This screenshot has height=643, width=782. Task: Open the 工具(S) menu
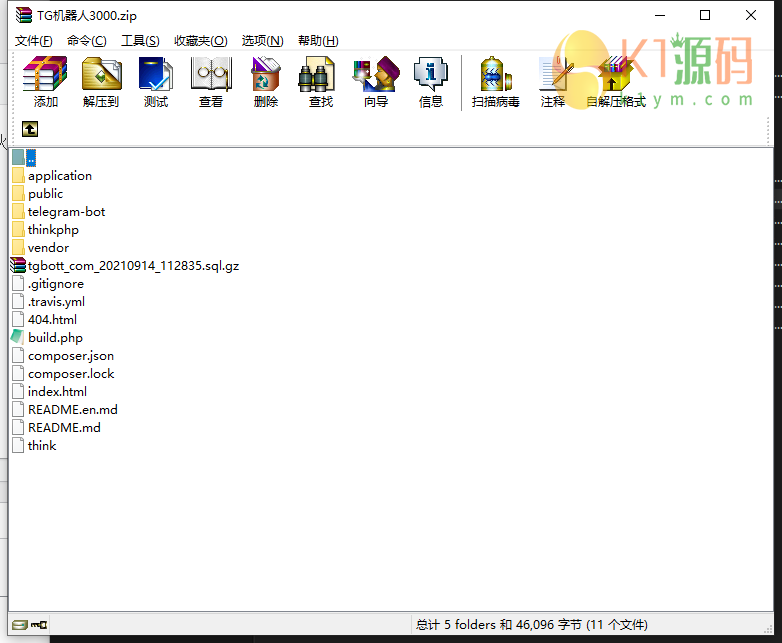coord(140,40)
